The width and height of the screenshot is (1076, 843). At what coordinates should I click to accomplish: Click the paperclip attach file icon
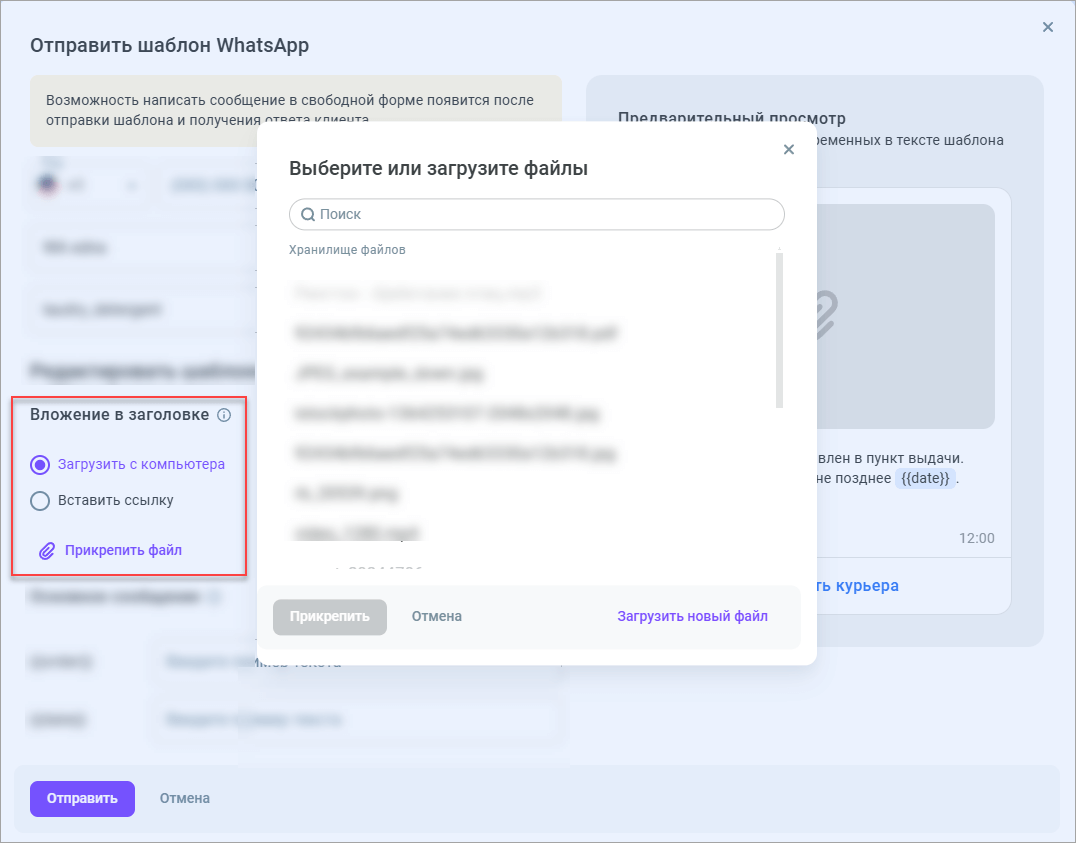[x=47, y=551]
